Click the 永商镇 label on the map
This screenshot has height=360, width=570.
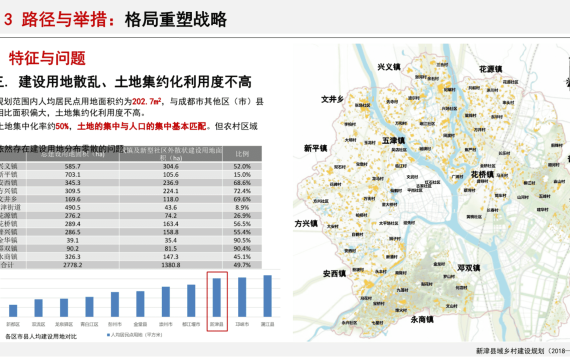[422, 320]
